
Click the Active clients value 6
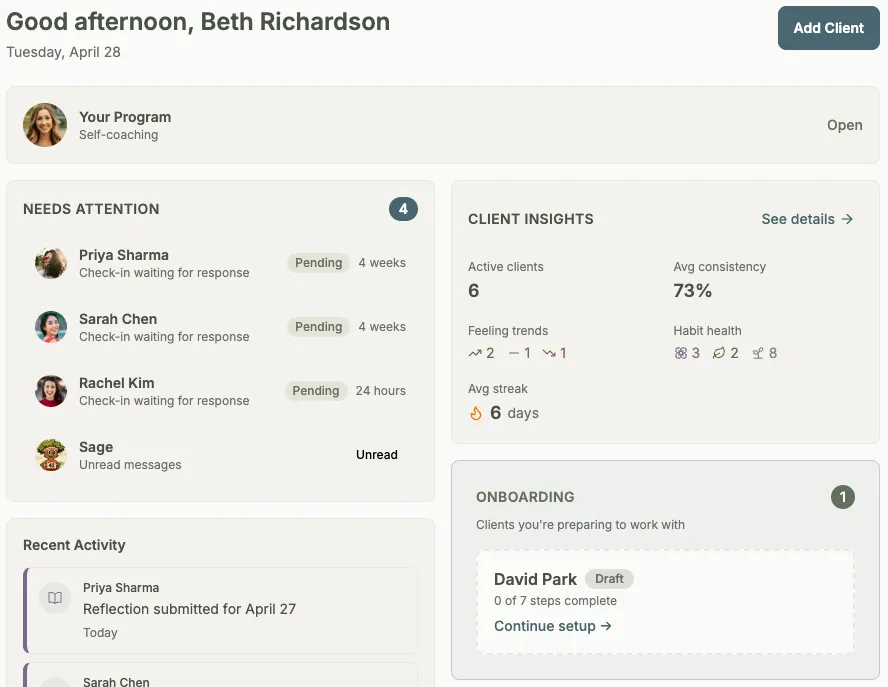[473, 291]
